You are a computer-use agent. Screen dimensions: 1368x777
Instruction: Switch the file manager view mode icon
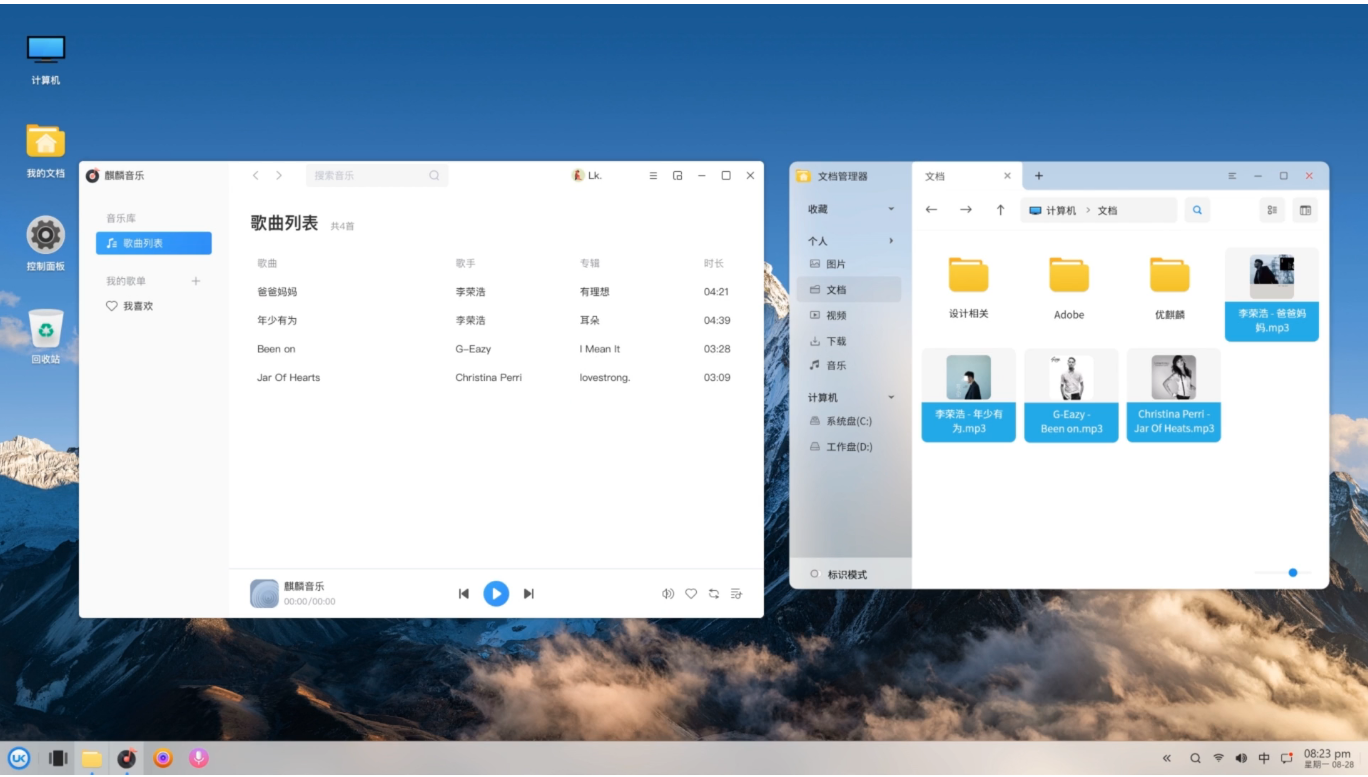[x=1305, y=210]
